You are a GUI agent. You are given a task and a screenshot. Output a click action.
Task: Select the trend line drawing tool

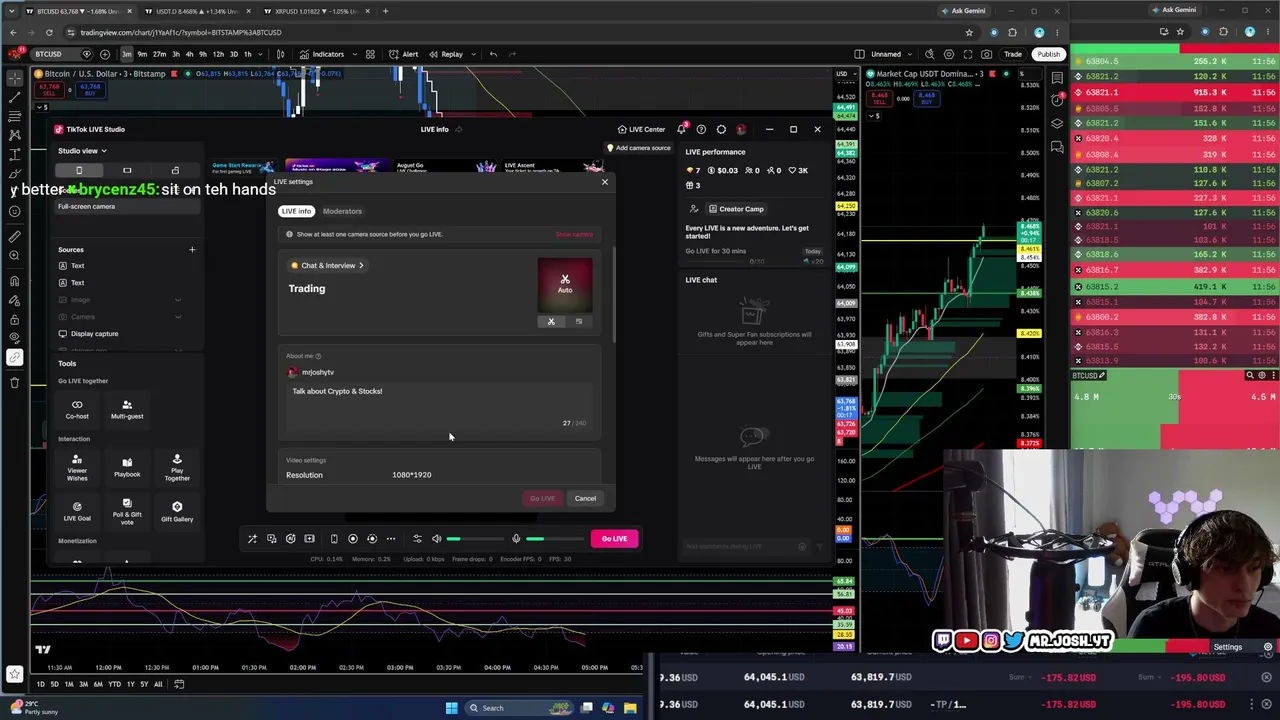[x=14, y=98]
